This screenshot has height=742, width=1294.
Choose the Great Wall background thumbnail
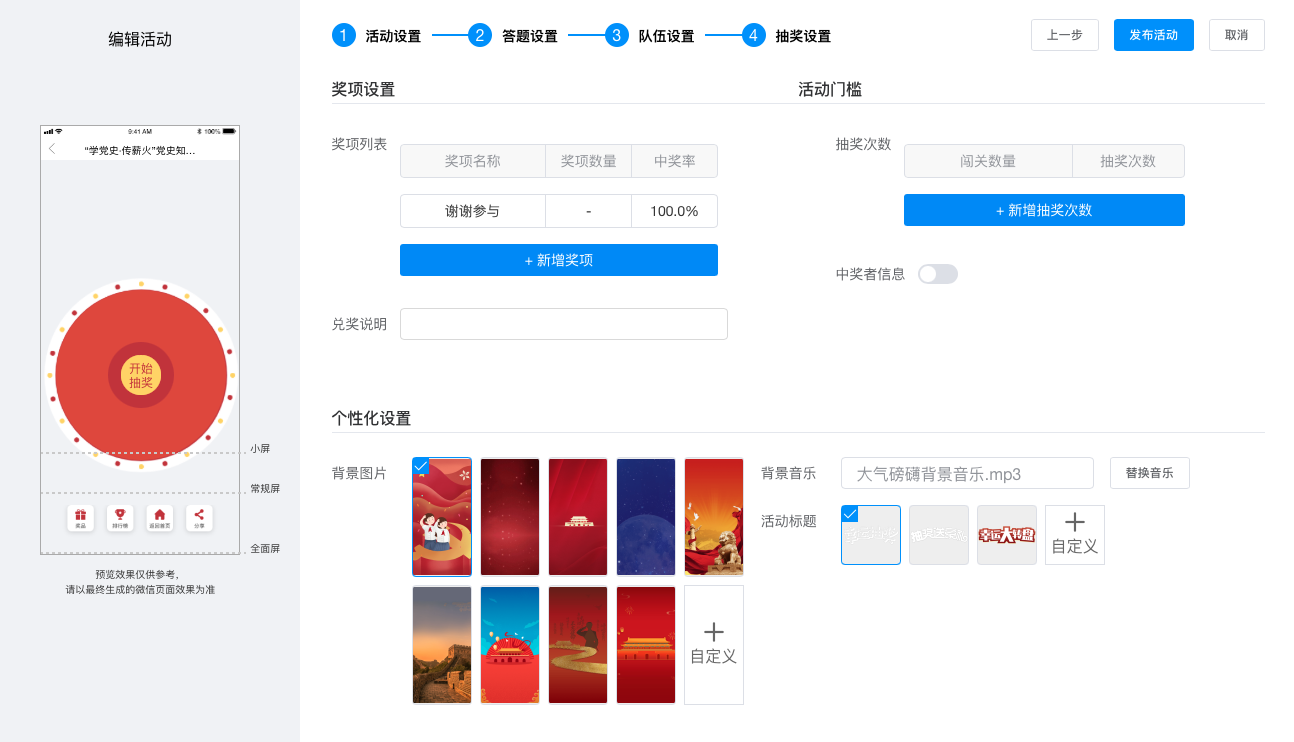coord(442,644)
